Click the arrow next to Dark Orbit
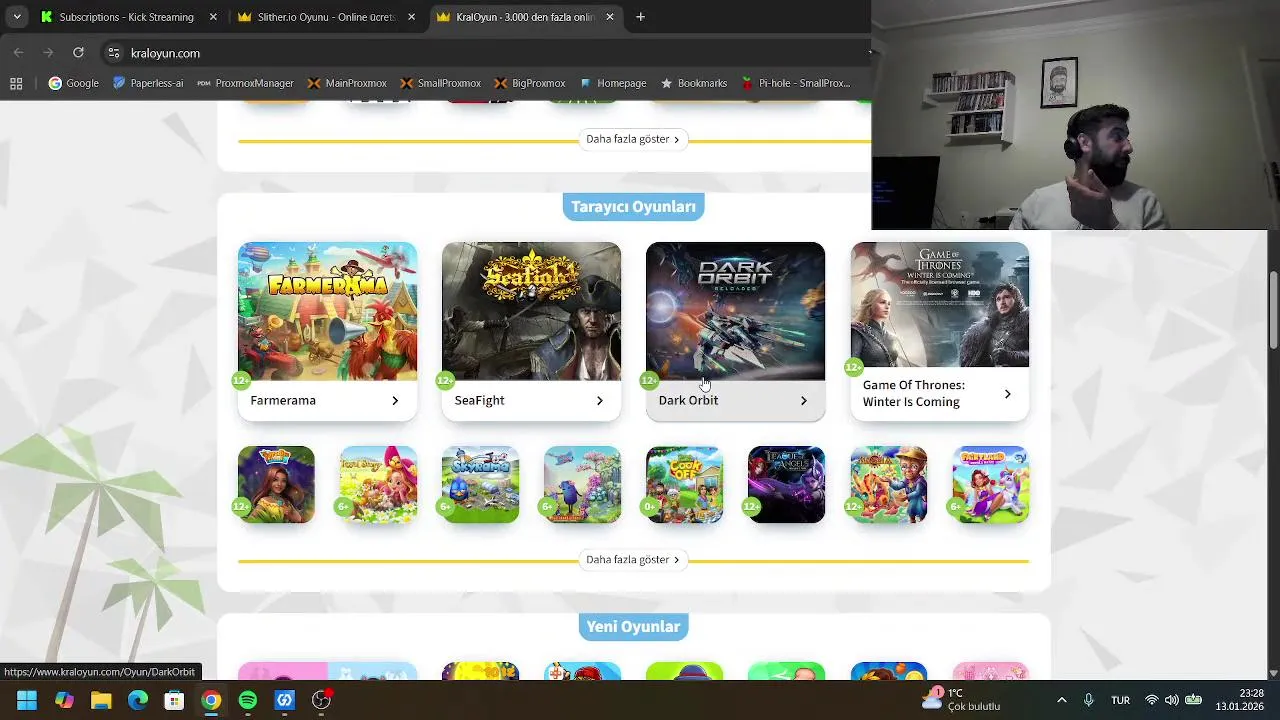Screen dimensions: 1280x720 pos(803,401)
